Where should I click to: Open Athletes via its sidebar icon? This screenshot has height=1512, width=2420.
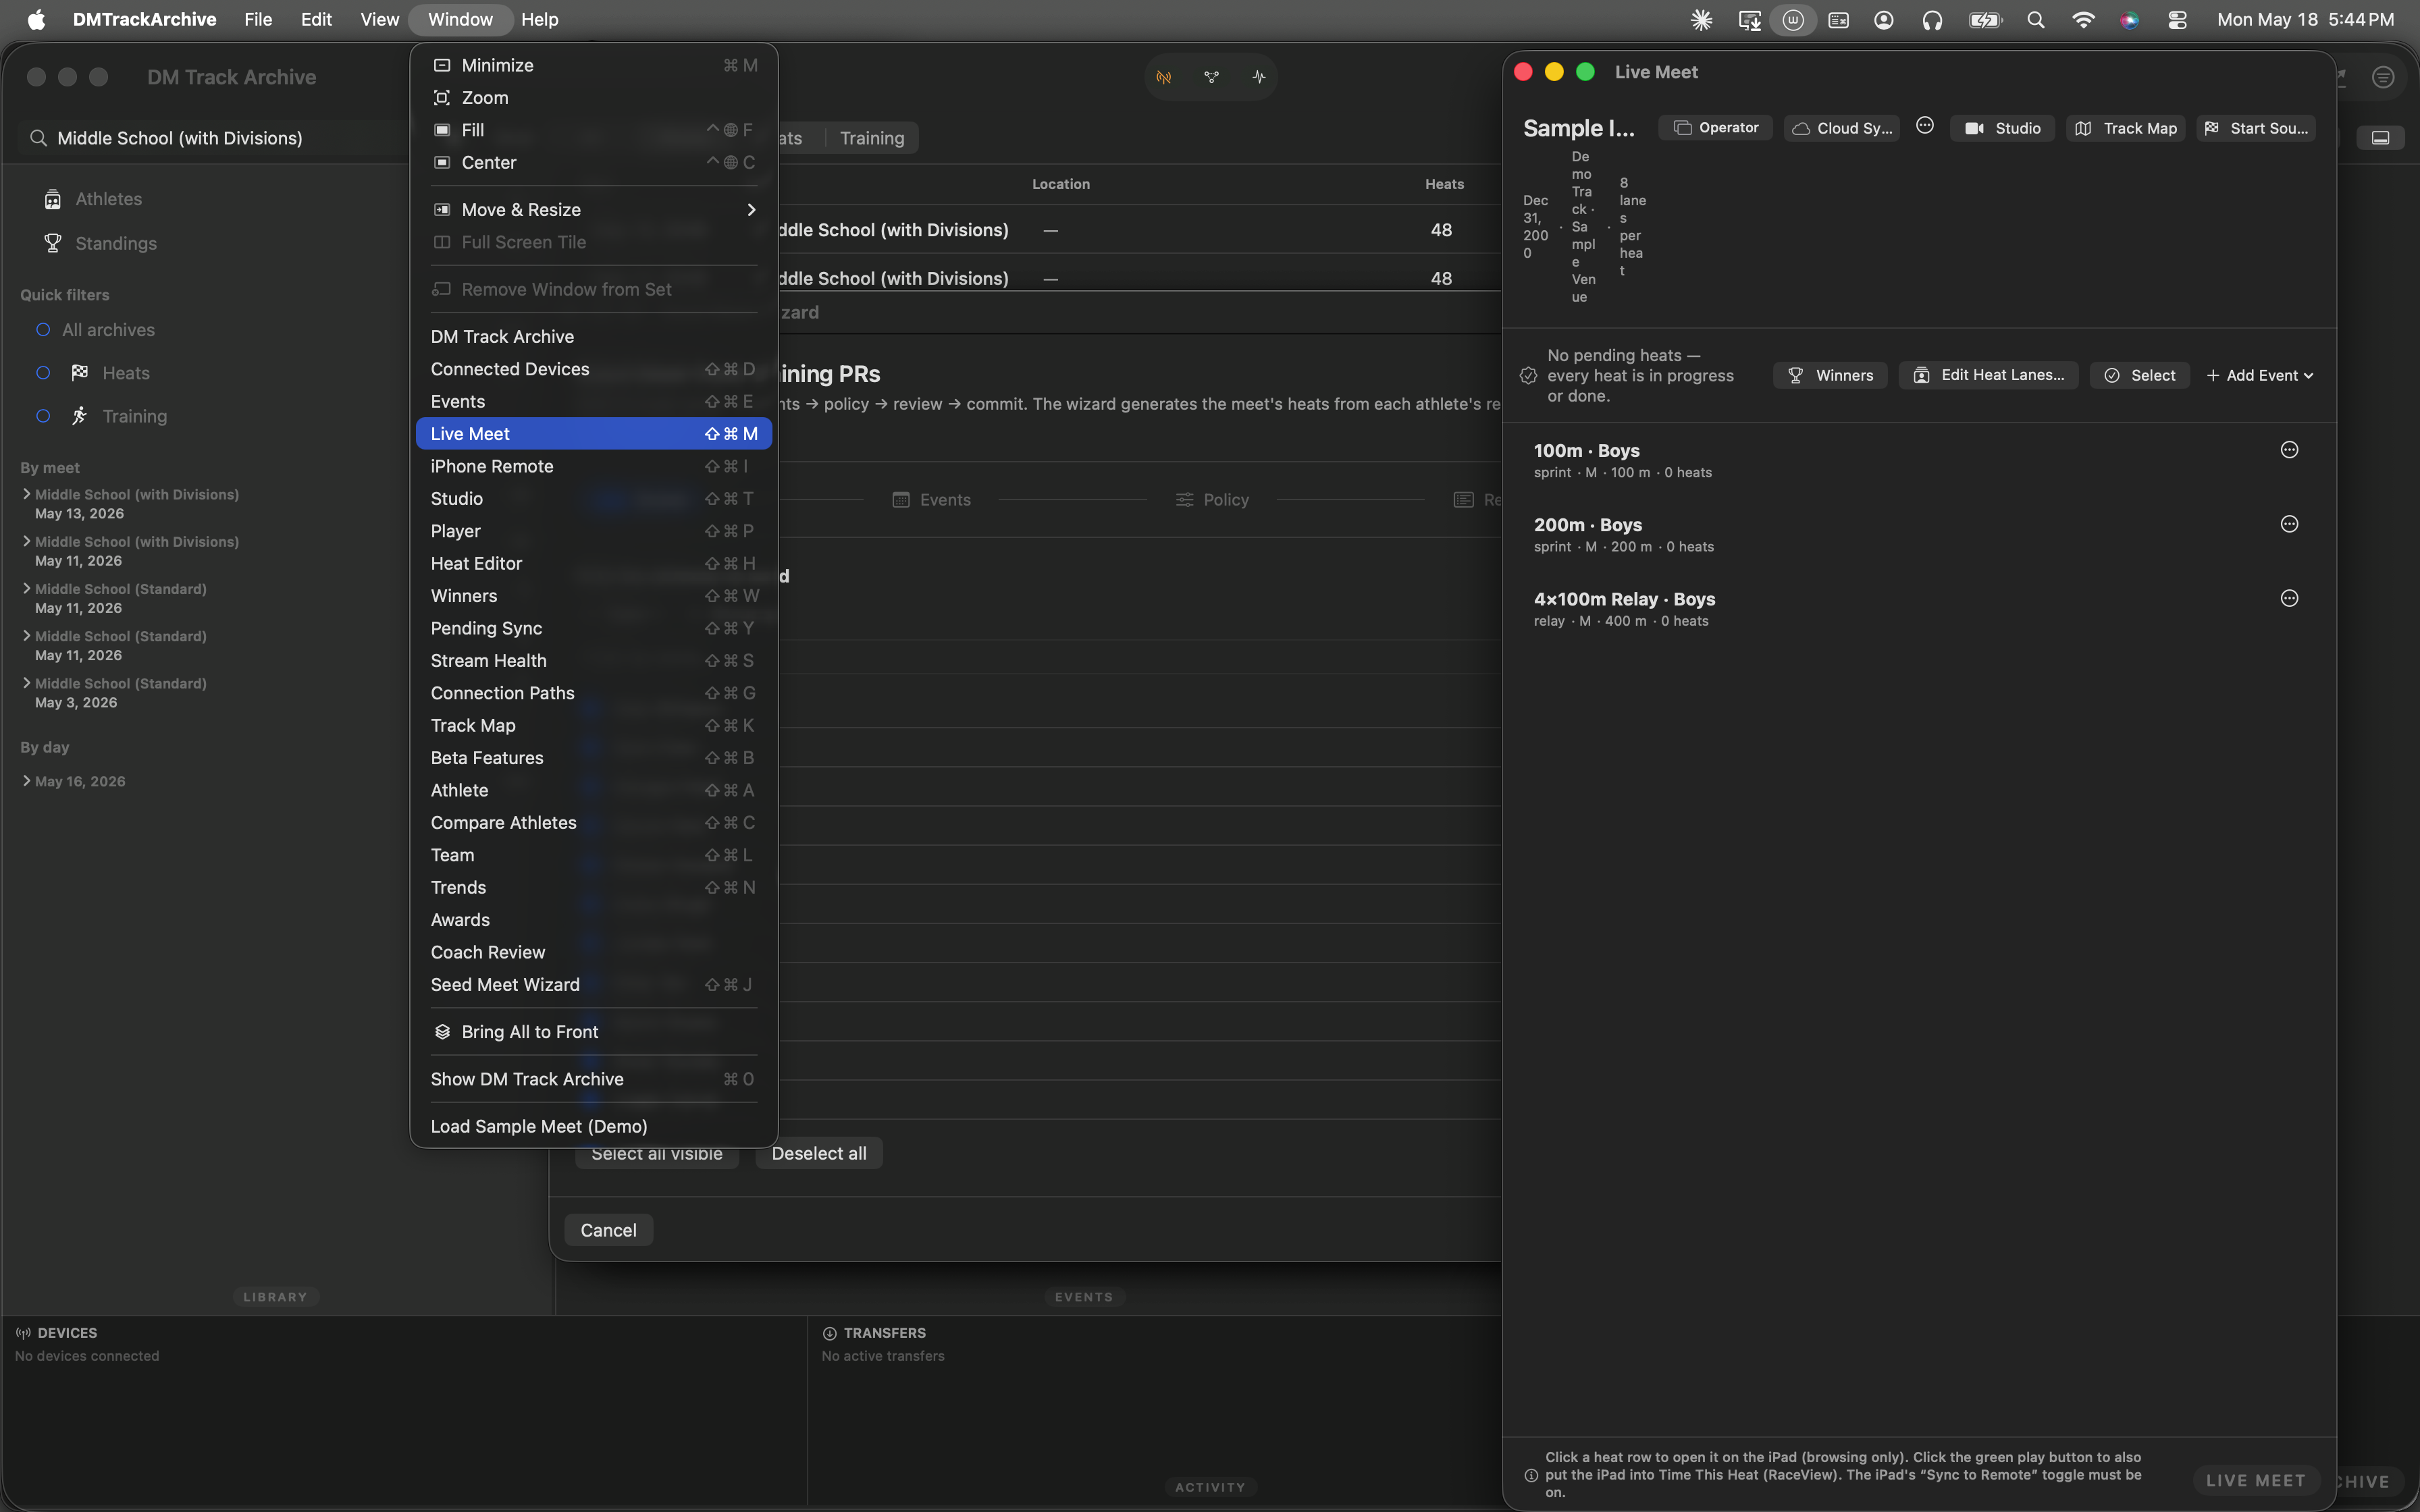click(x=53, y=199)
